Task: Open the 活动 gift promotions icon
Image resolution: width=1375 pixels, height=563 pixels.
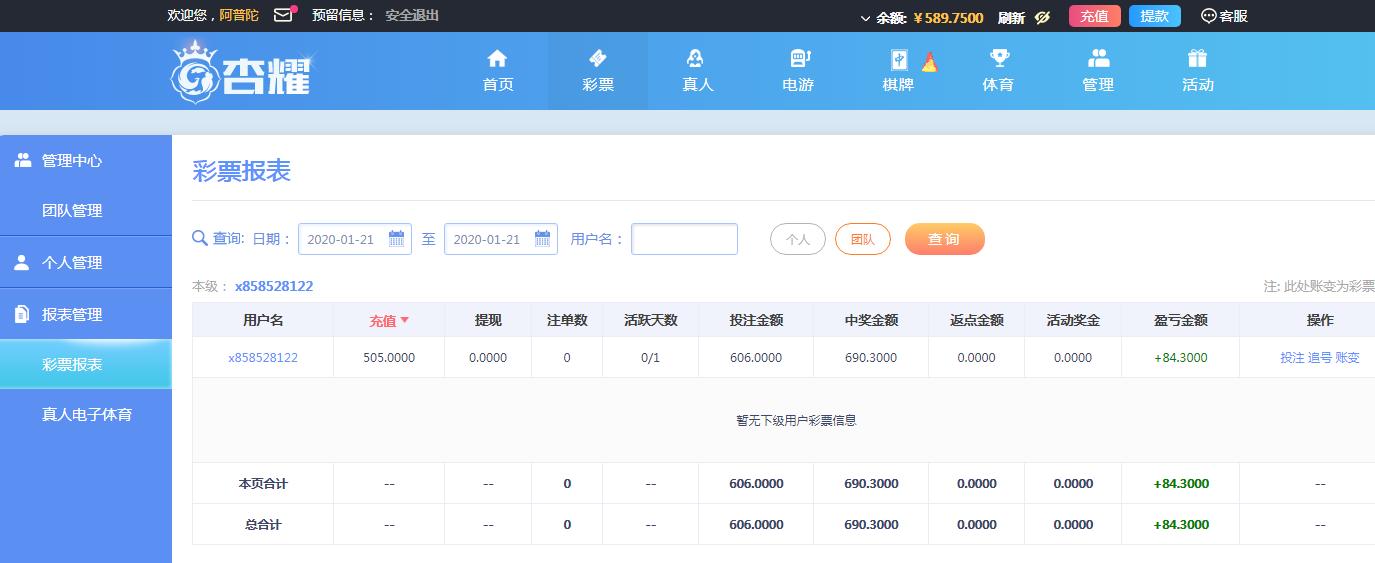Action: (1197, 58)
